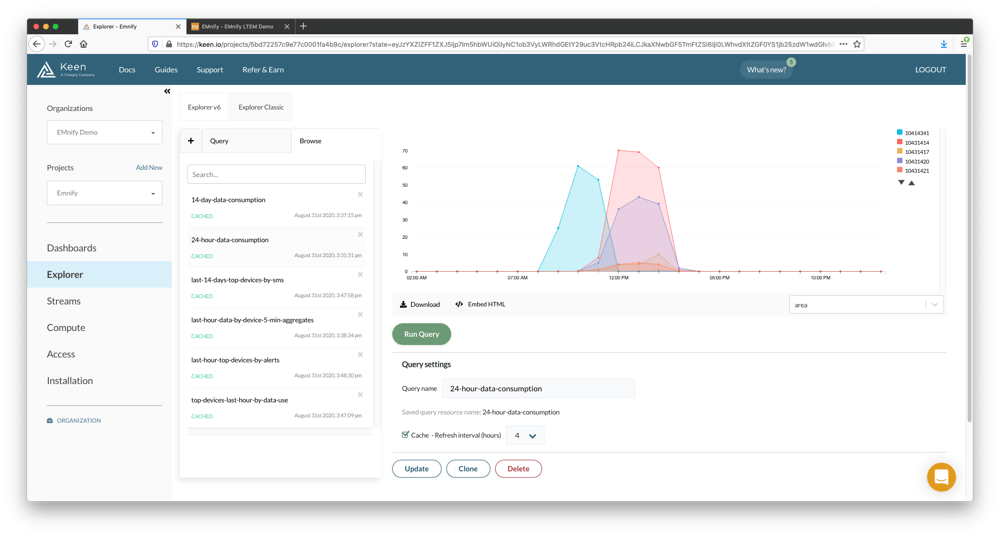
Task: Click the Delete button
Action: click(518, 469)
